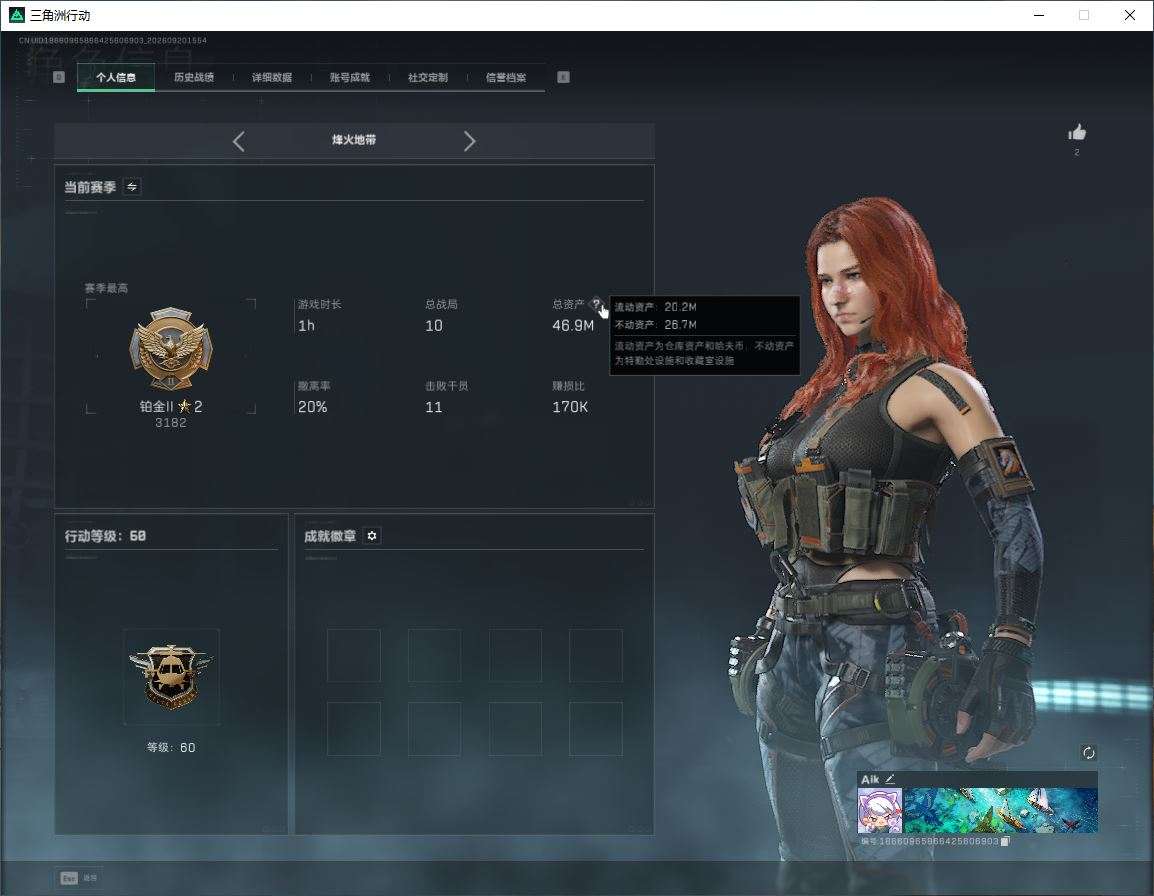The height and width of the screenshot is (896, 1154).
Task: Copy the player ID number icon
Action: tap(1005, 842)
